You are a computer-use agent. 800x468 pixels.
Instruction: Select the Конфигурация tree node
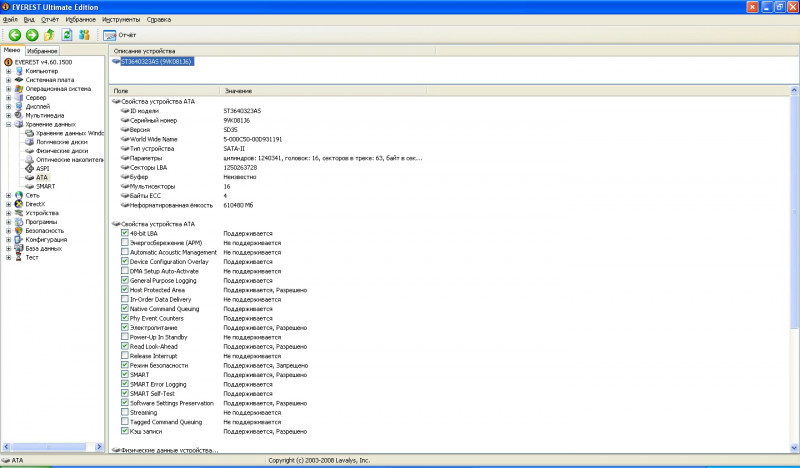coord(46,239)
